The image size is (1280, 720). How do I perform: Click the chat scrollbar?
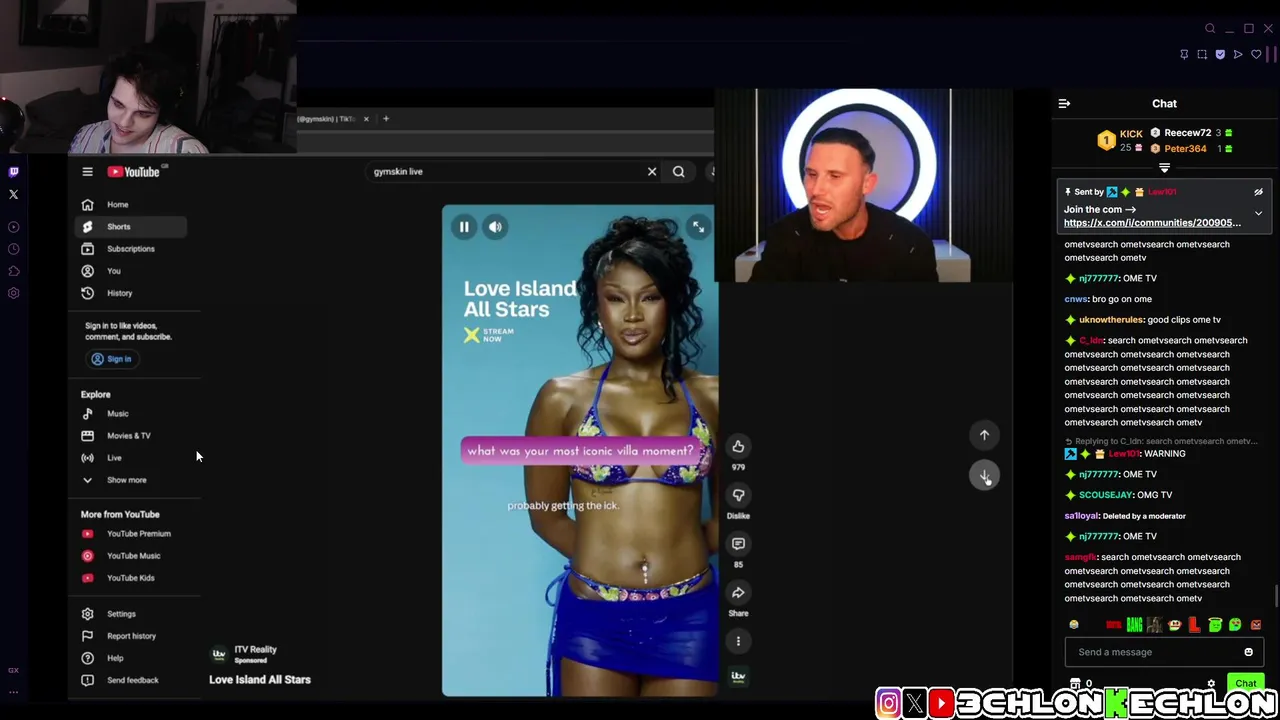coord(1276,596)
